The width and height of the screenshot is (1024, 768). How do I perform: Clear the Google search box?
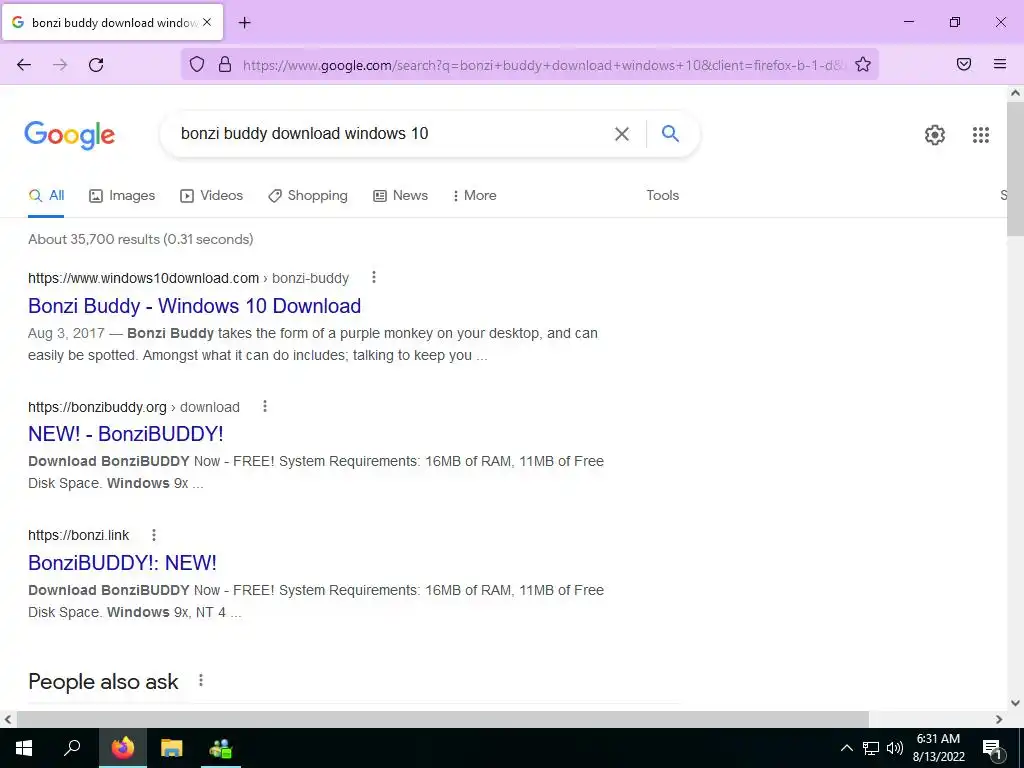[622, 134]
